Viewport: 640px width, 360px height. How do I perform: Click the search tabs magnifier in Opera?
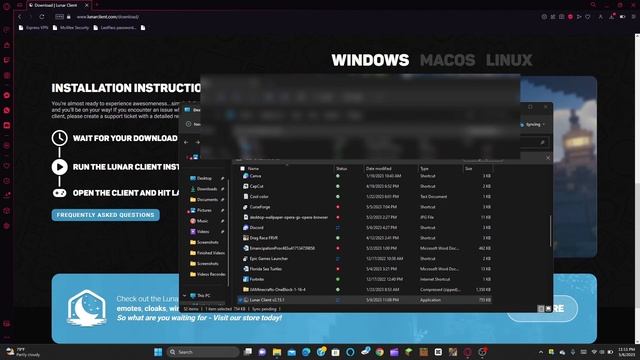(593, 5)
